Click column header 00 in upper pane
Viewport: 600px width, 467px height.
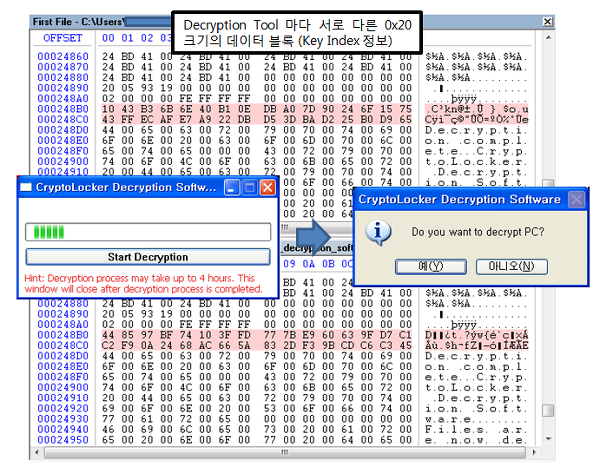click(x=108, y=38)
